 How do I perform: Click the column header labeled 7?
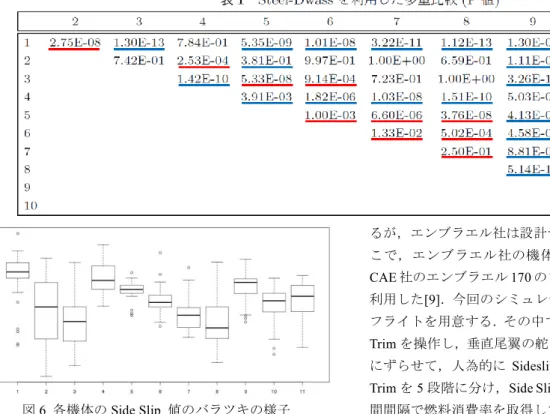(x=397, y=22)
